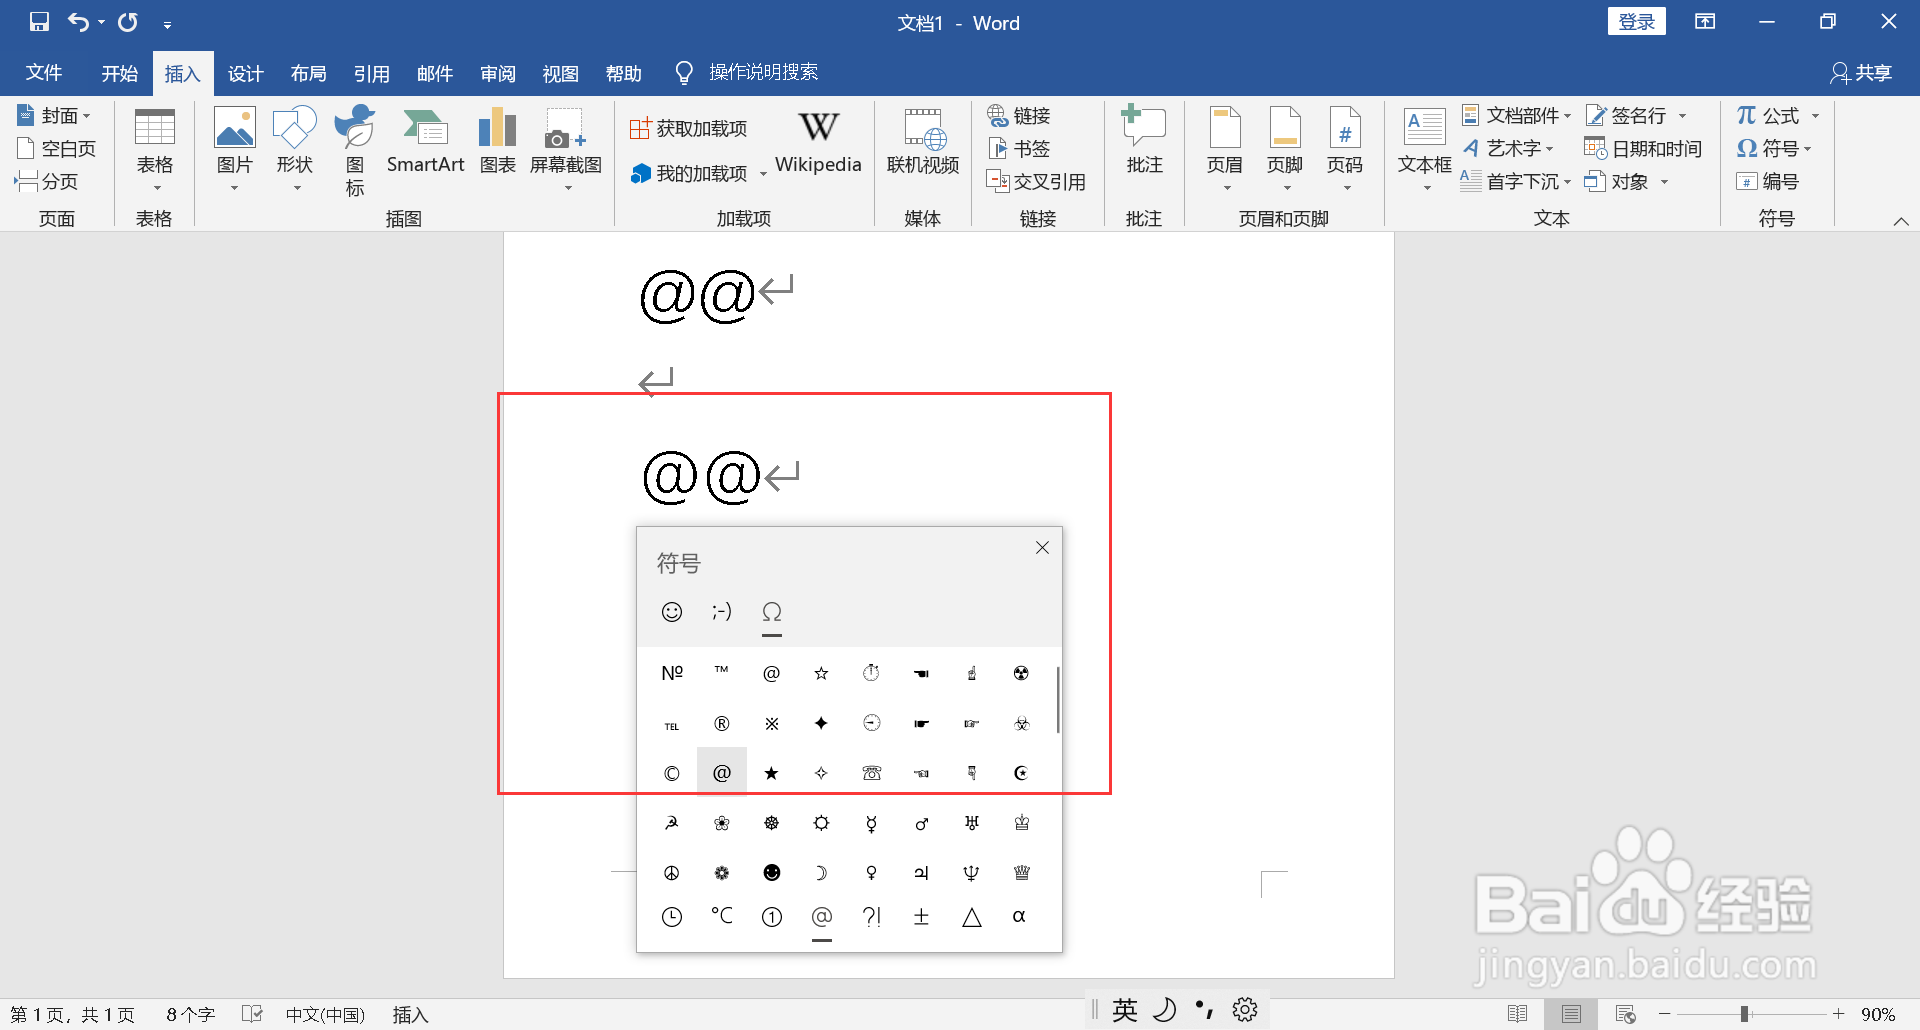Switch to the 布局 ribbon tab
The height and width of the screenshot is (1030, 1920).
308,73
